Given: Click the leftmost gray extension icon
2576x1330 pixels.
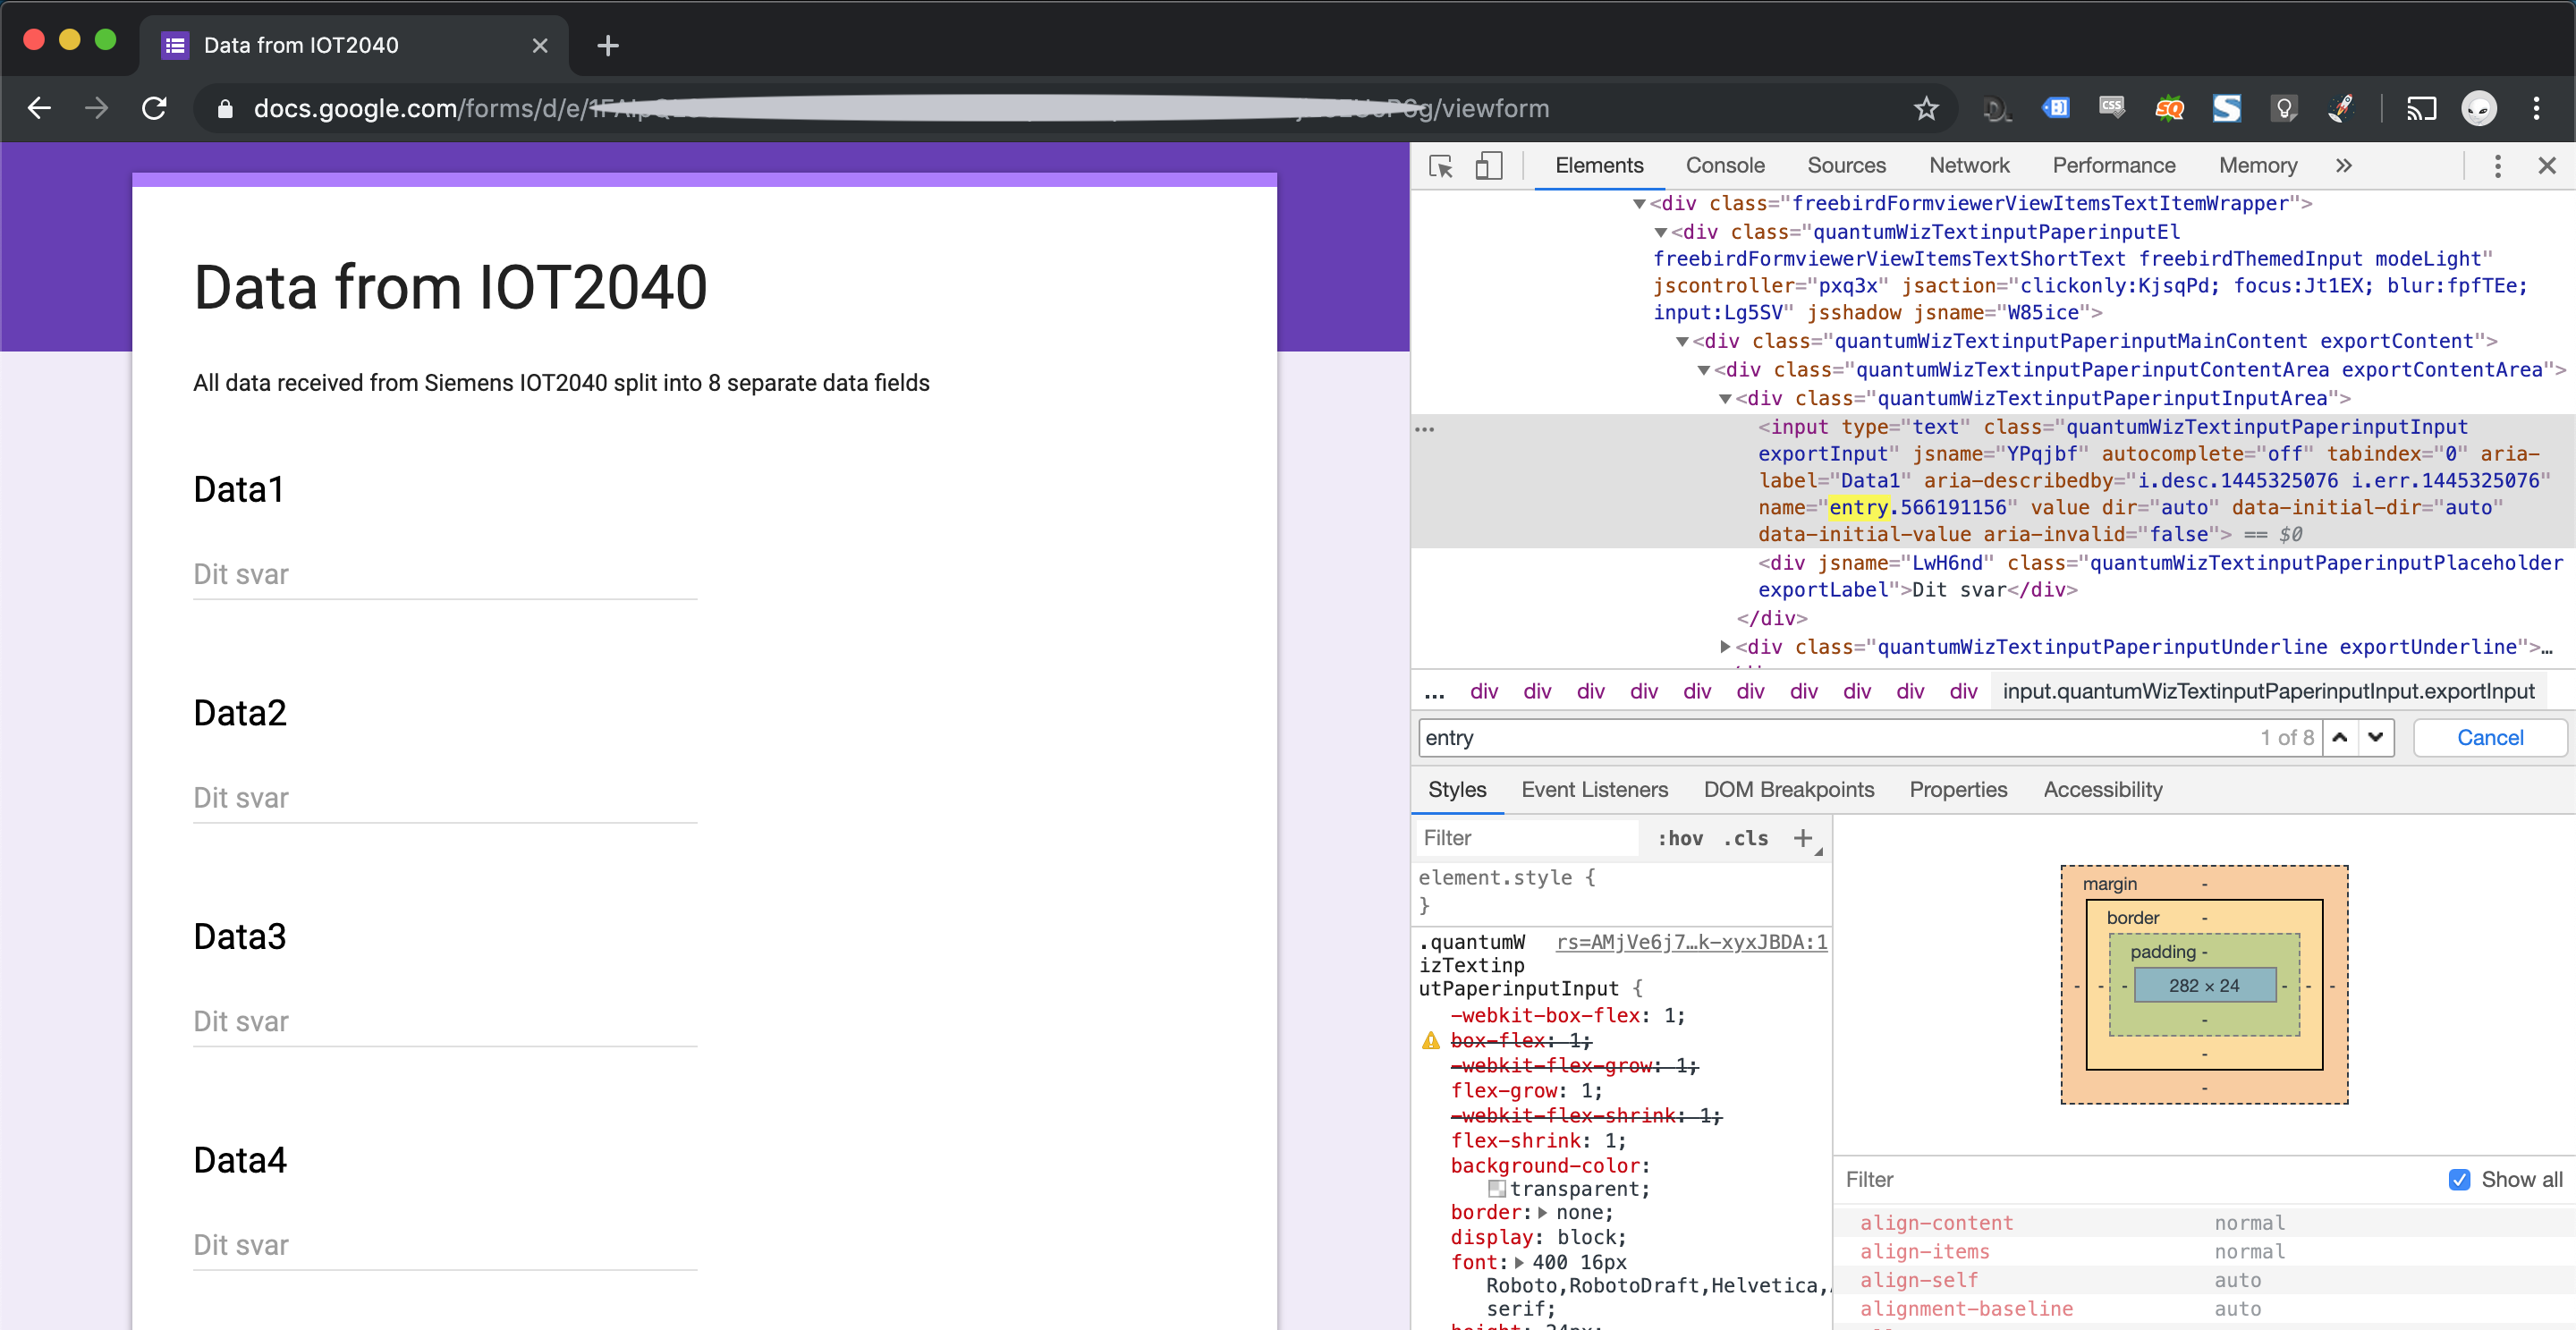Looking at the screenshot, I should coord(1997,109).
